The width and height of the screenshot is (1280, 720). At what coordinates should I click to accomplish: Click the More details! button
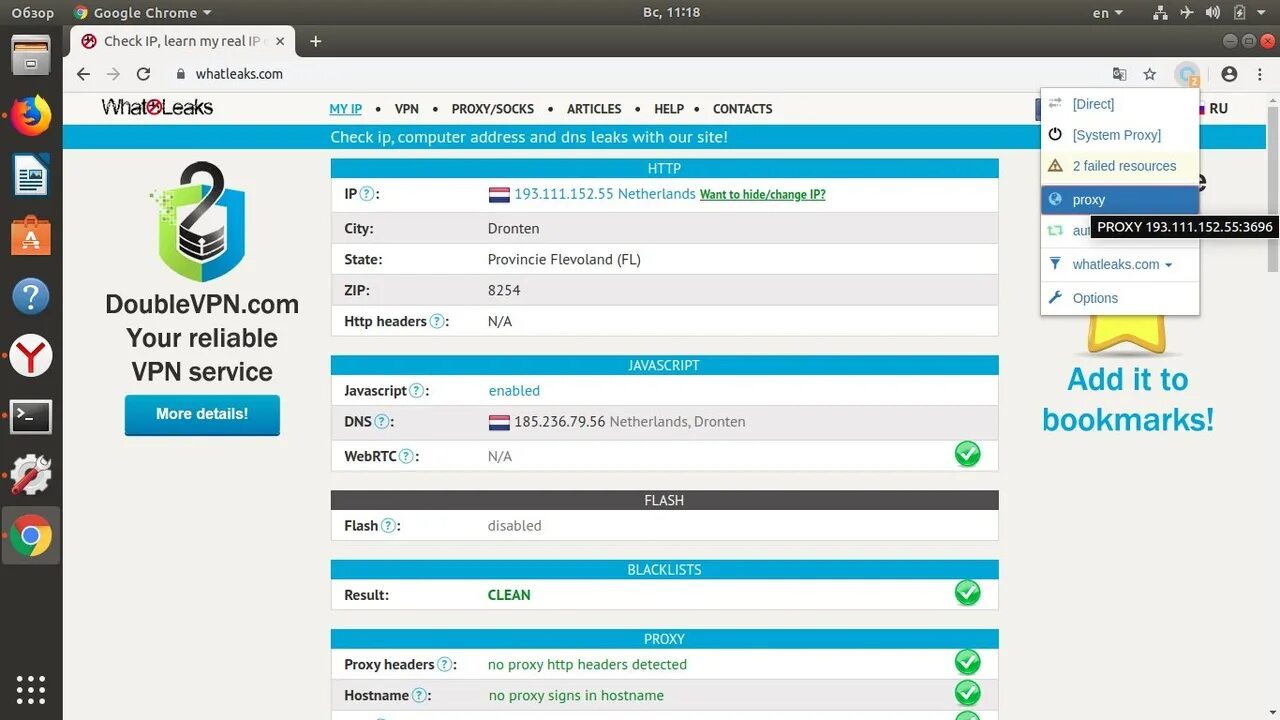202,414
